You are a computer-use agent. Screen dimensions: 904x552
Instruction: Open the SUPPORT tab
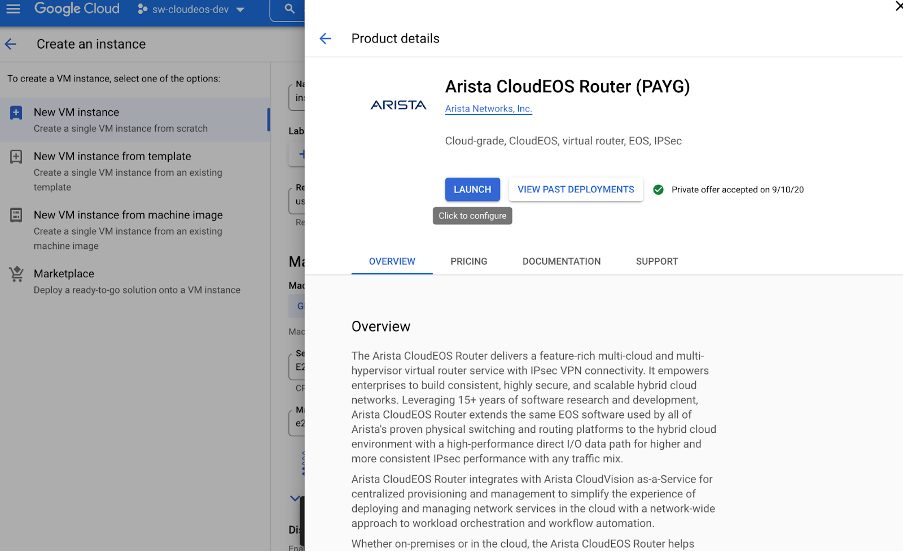(657, 261)
